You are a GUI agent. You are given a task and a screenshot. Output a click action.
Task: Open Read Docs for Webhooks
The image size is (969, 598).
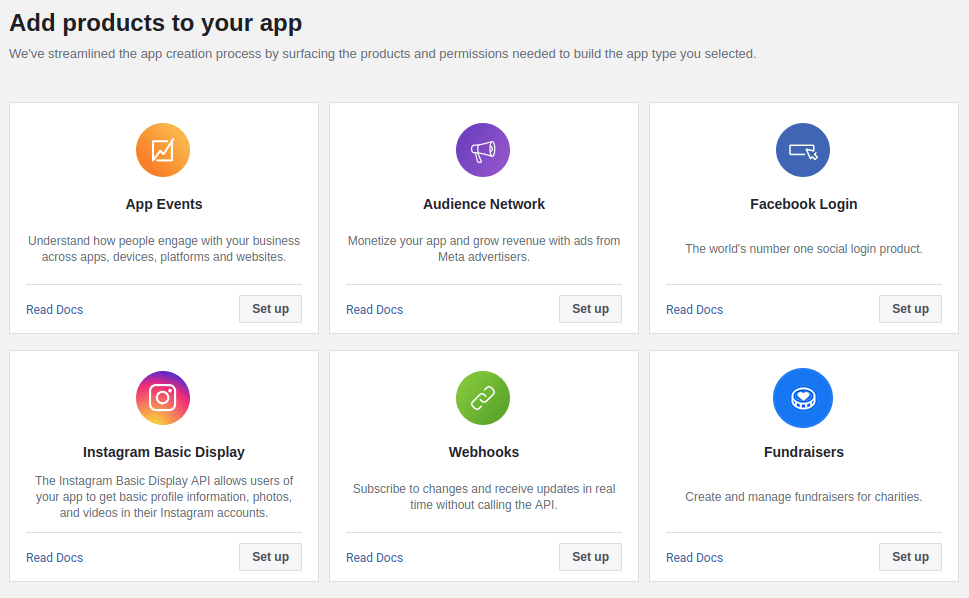click(x=374, y=557)
